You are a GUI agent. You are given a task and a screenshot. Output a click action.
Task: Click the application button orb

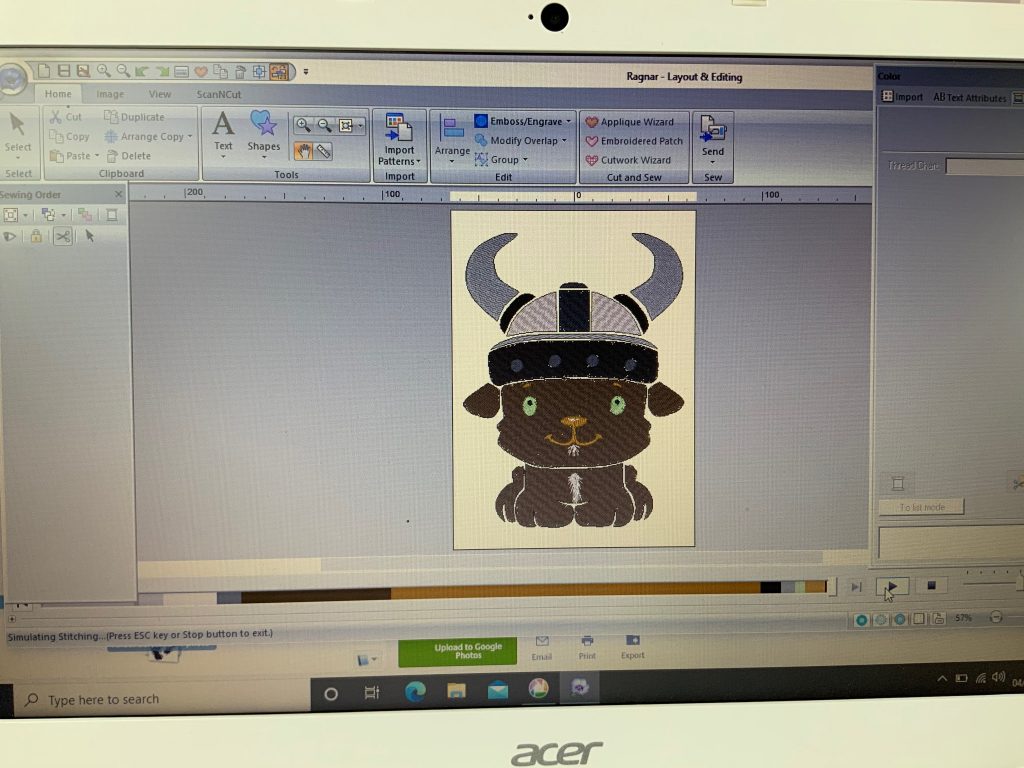(x=13, y=79)
